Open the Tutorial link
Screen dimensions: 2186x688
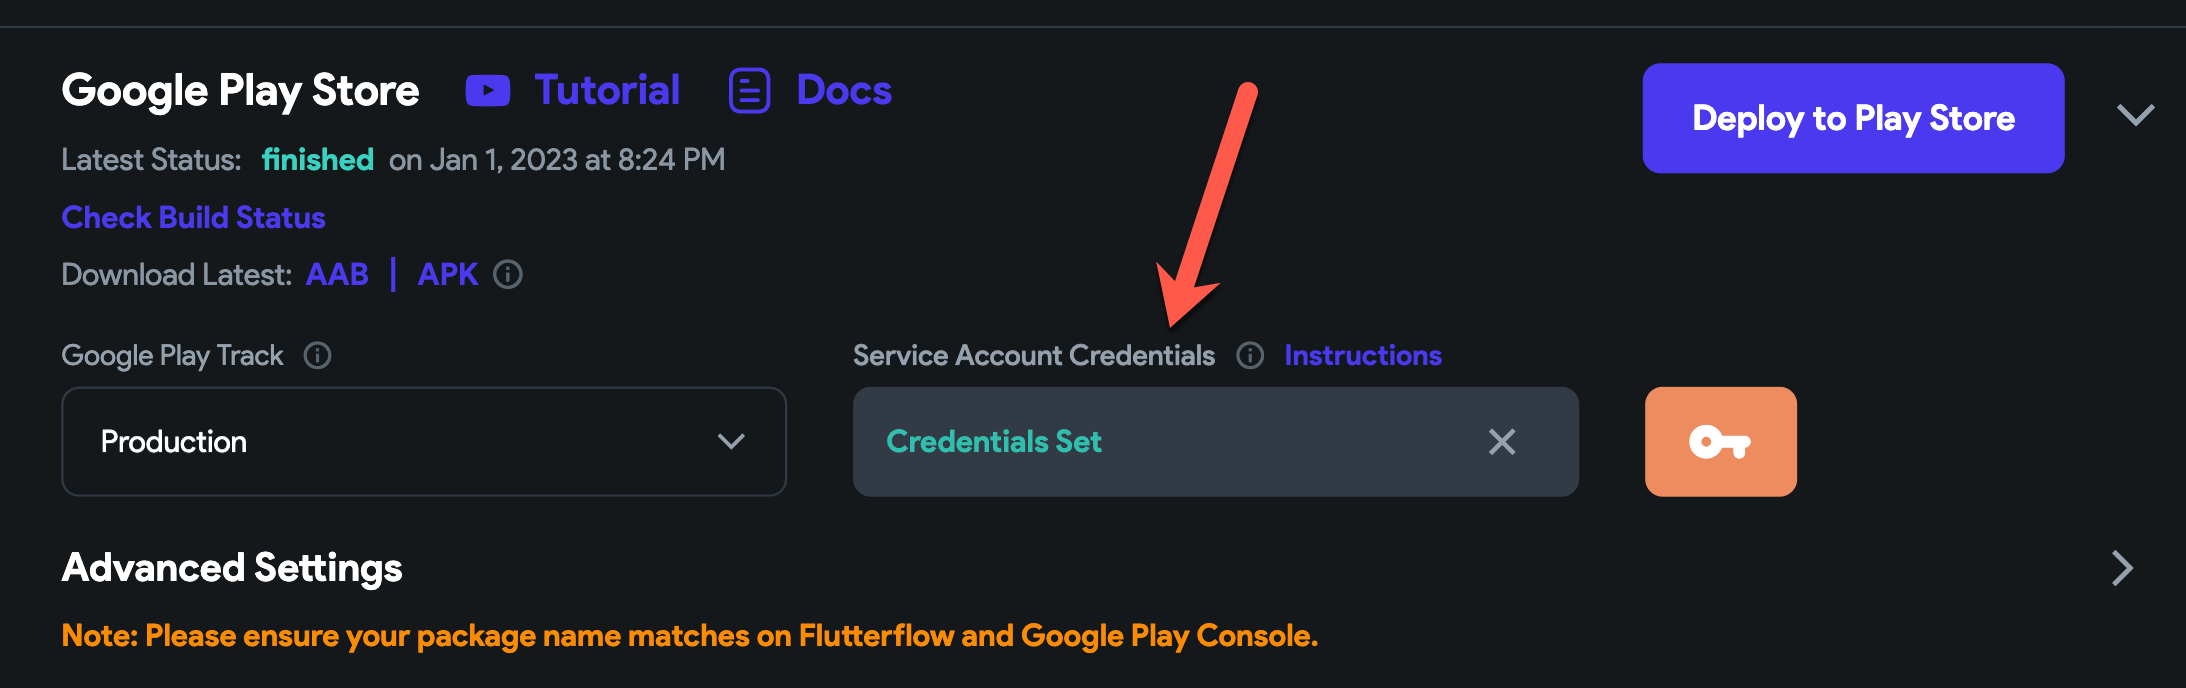[607, 90]
